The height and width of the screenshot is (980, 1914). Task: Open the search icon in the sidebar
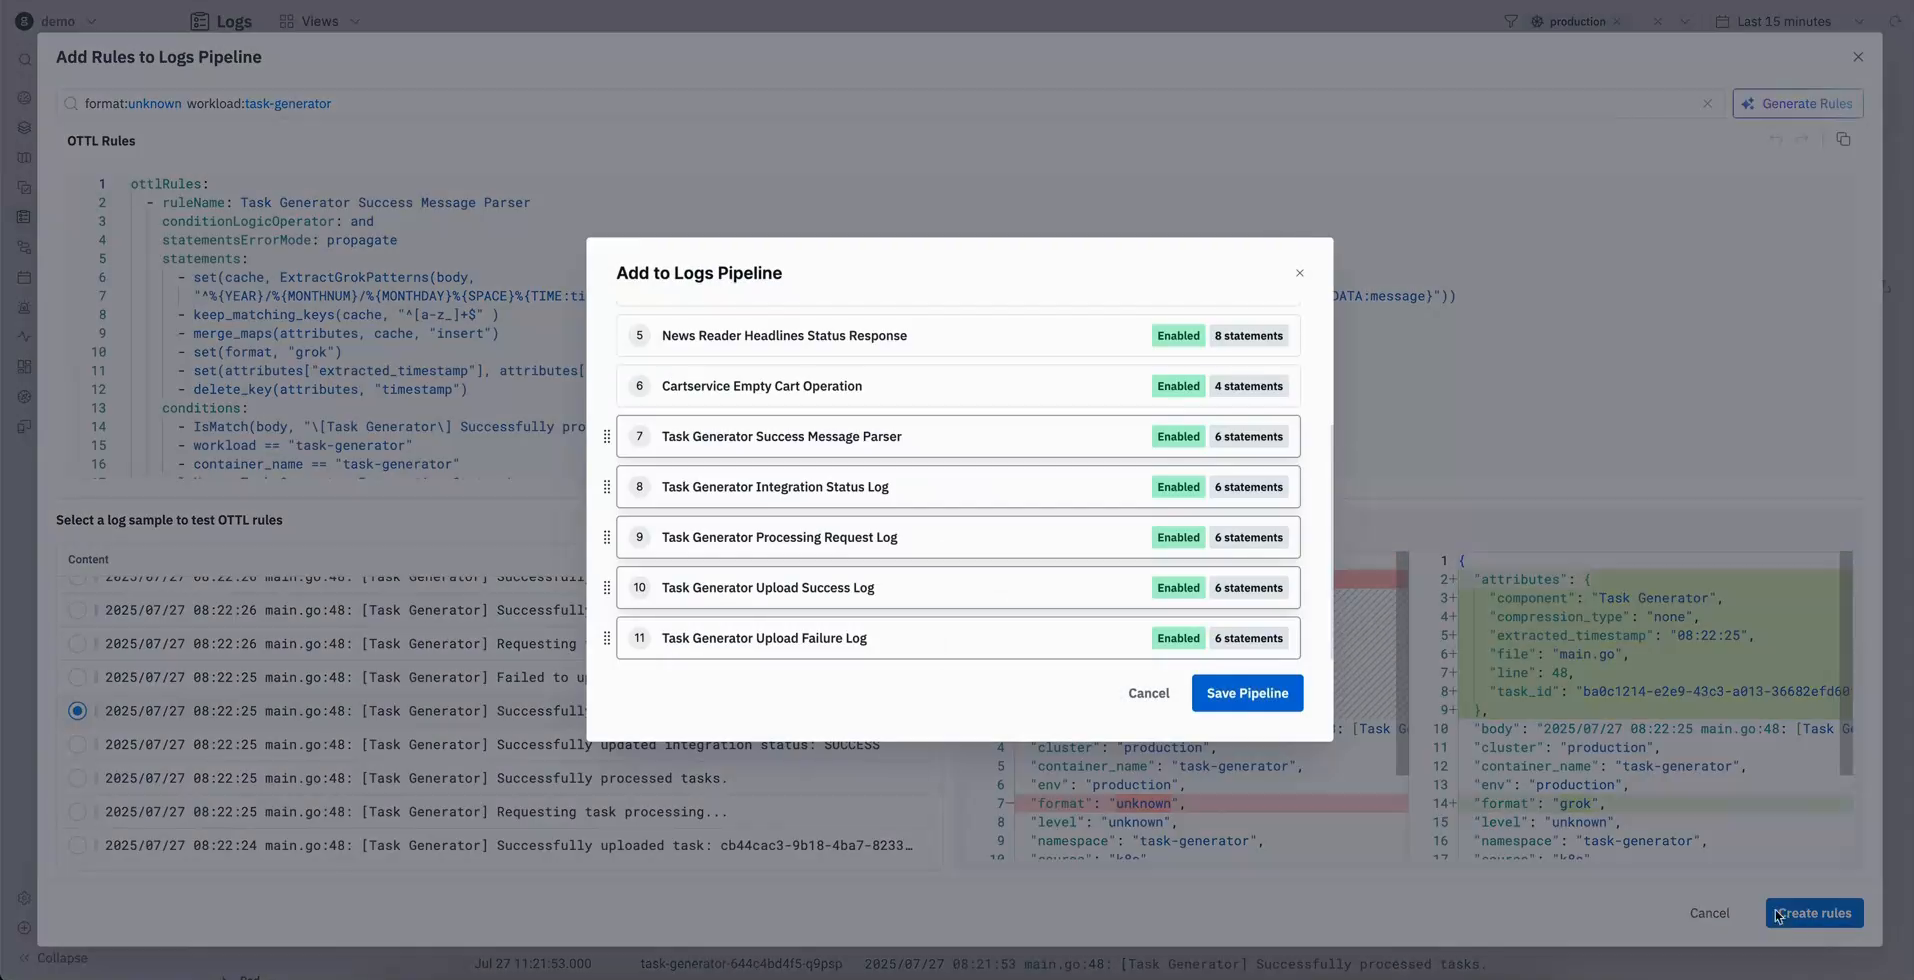(24, 60)
